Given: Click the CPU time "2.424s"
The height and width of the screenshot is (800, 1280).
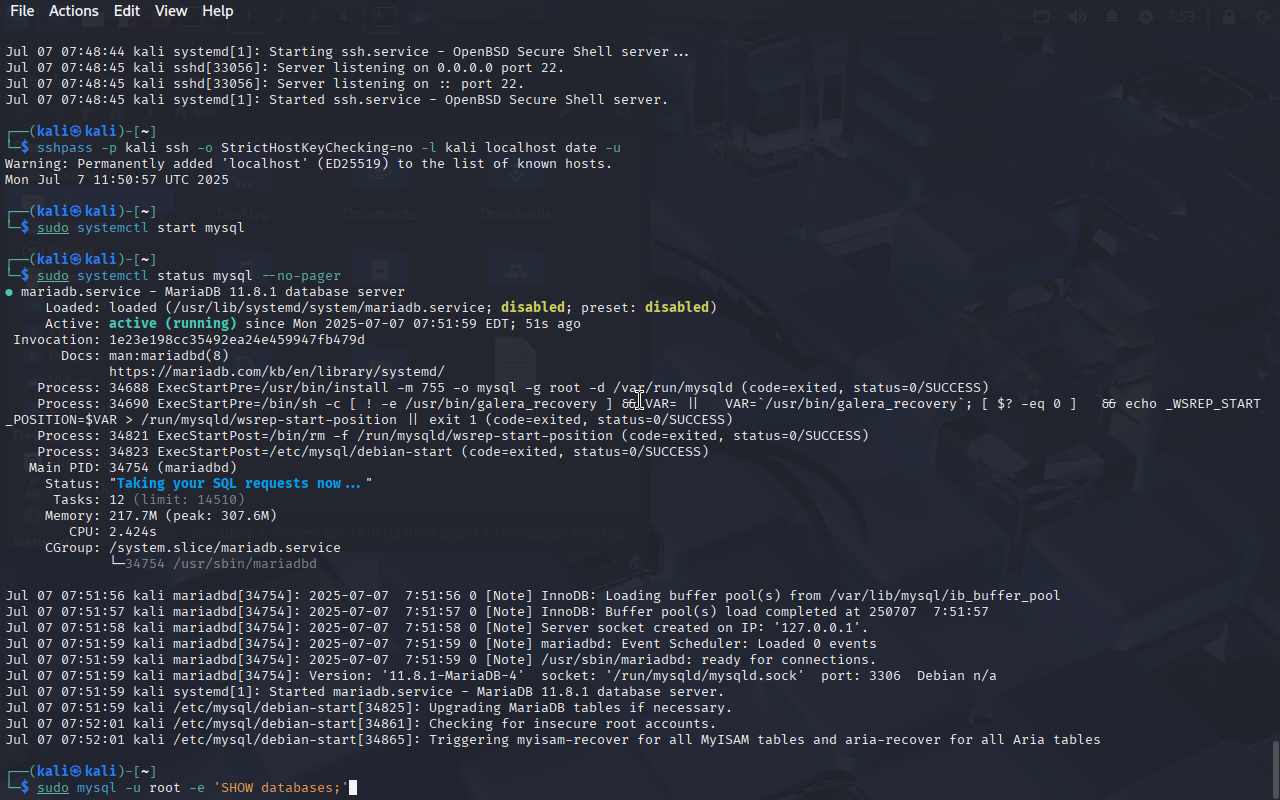Looking at the screenshot, I should pyautogui.click(x=133, y=532).
